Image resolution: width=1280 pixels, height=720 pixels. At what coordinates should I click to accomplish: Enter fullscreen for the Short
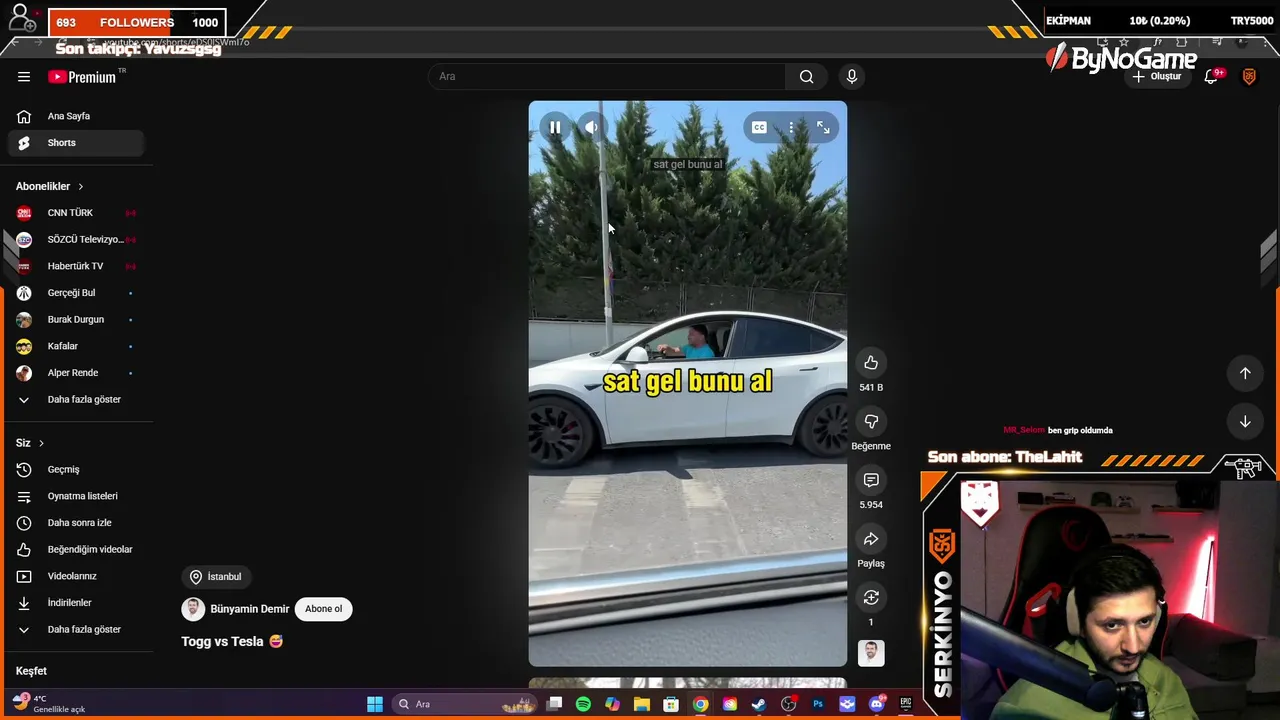click(x=823, y=127)
